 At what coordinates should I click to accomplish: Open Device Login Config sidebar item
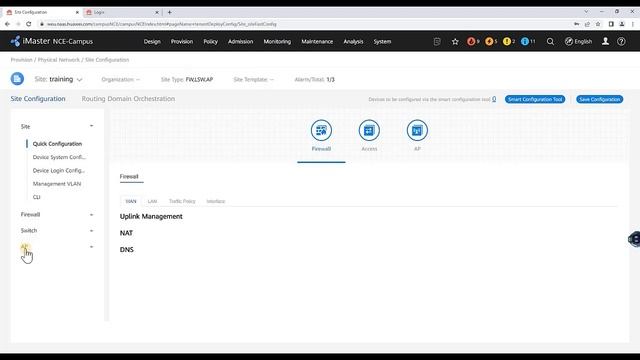click(59, 171)
